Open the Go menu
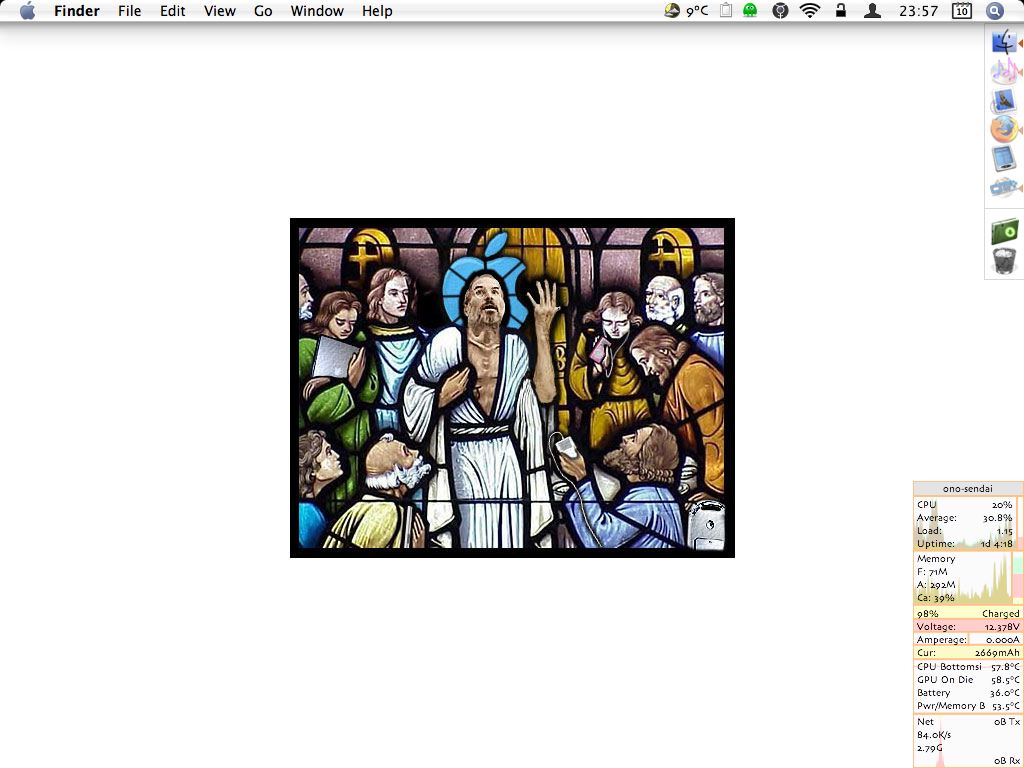This screenshot has height=768, width=1024. [x=263, y=10]
